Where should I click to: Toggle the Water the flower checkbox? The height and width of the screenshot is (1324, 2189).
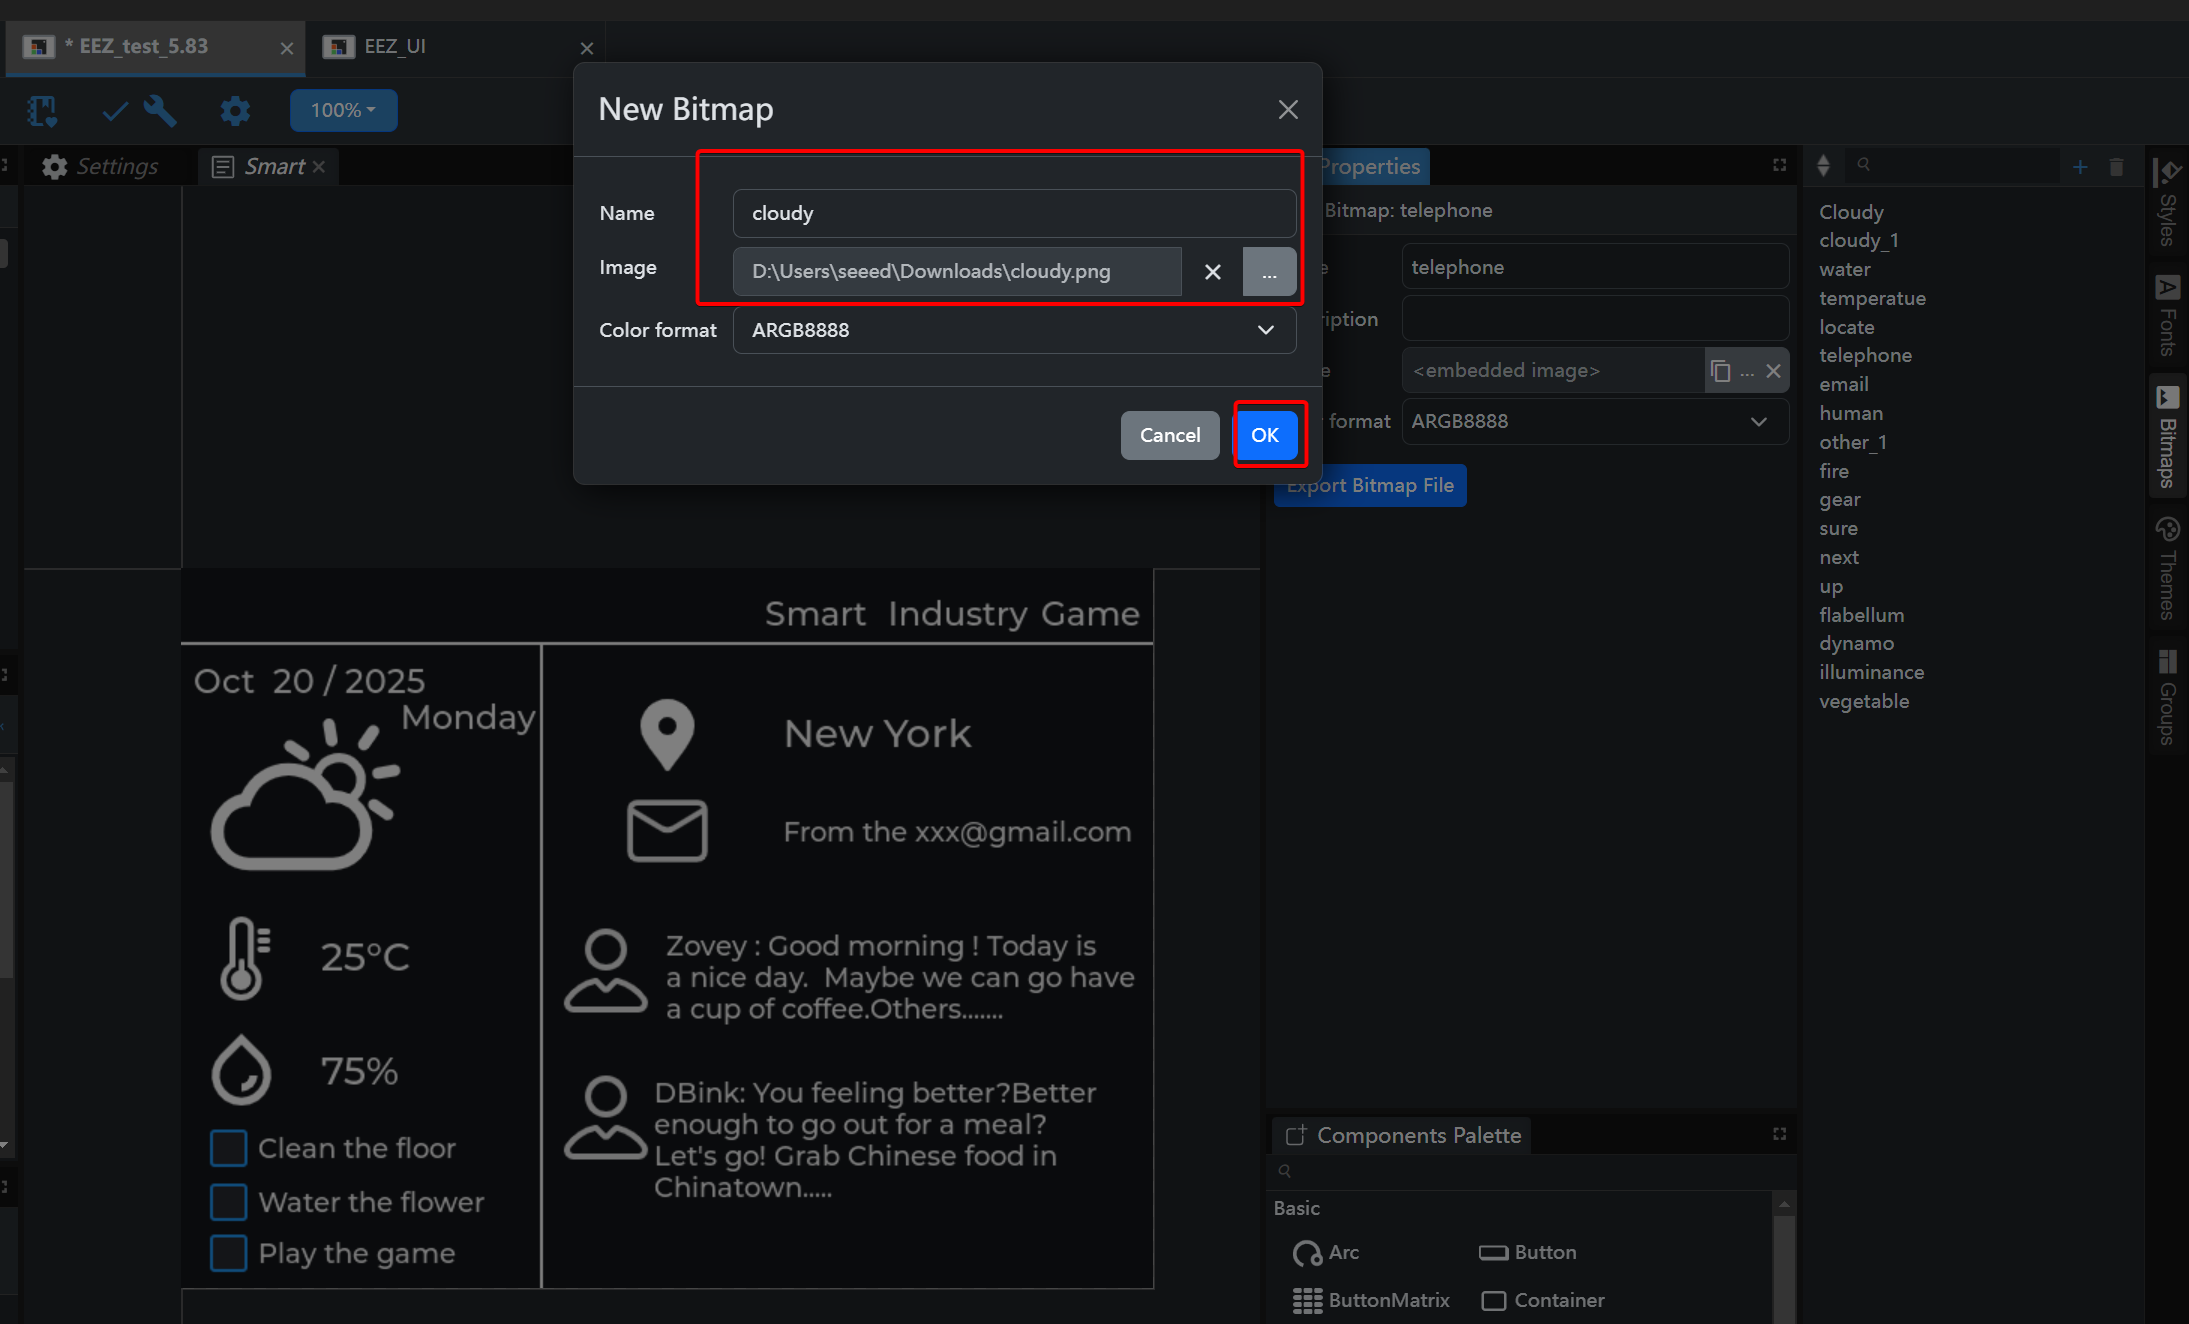228,1202
